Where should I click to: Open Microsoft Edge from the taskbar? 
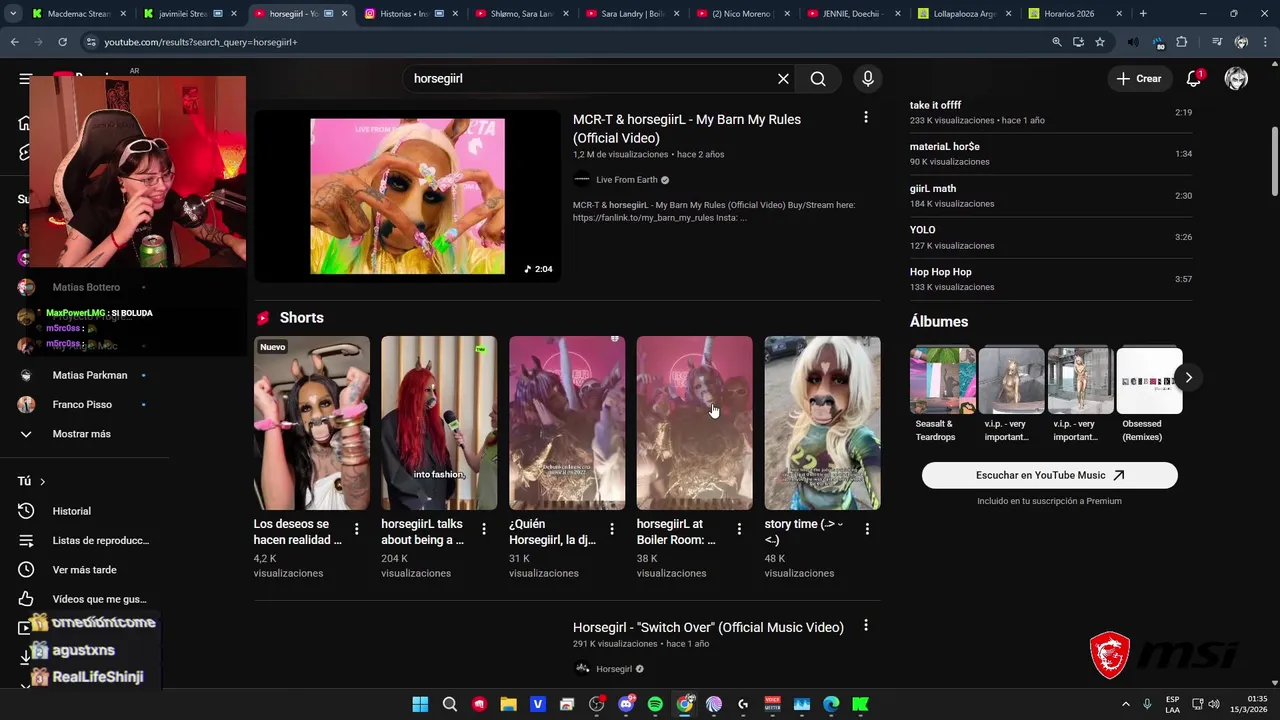[x=831, y=704]
